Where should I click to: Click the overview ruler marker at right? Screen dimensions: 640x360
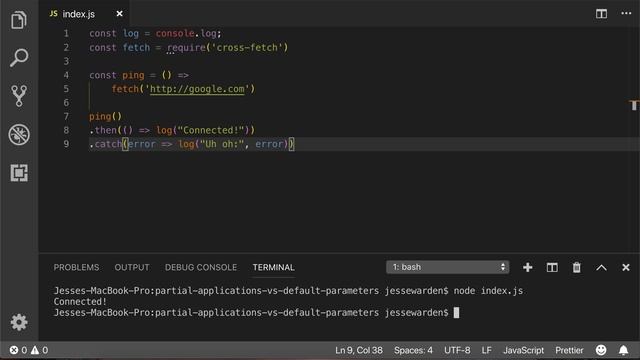click(634, 105)
